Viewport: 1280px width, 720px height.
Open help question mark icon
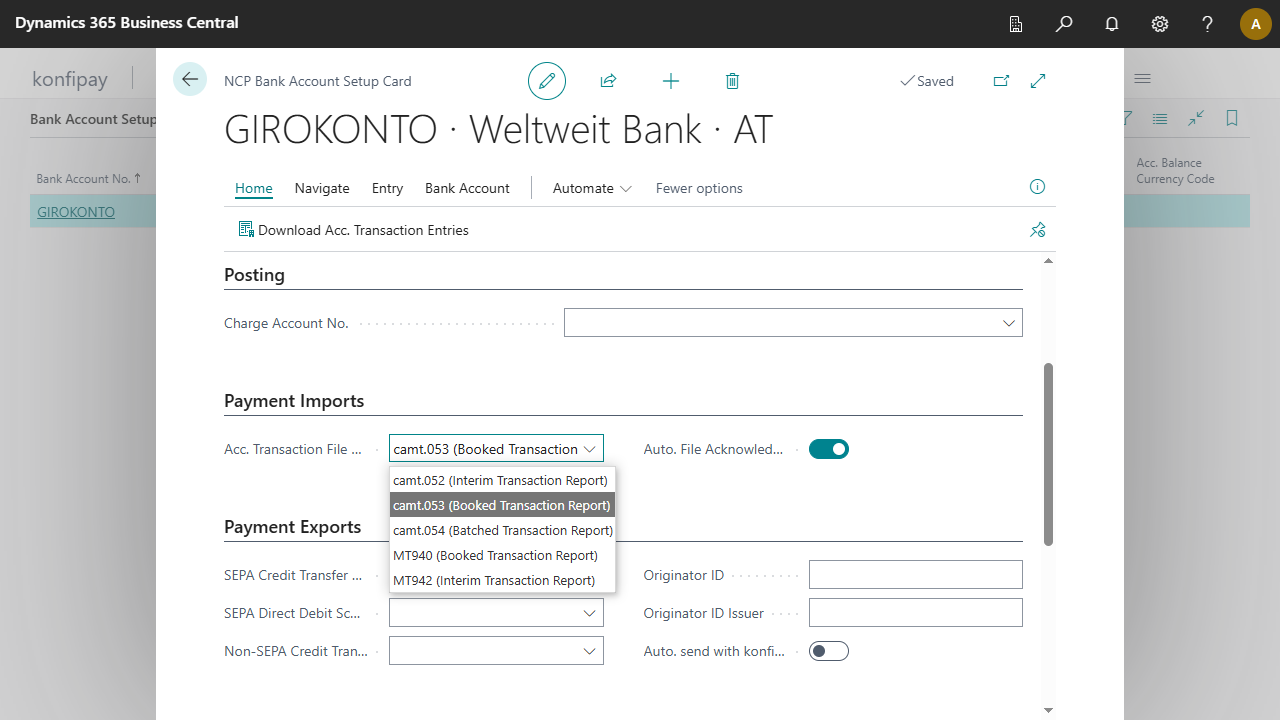pyautogui.click(x=1208, y=24)
